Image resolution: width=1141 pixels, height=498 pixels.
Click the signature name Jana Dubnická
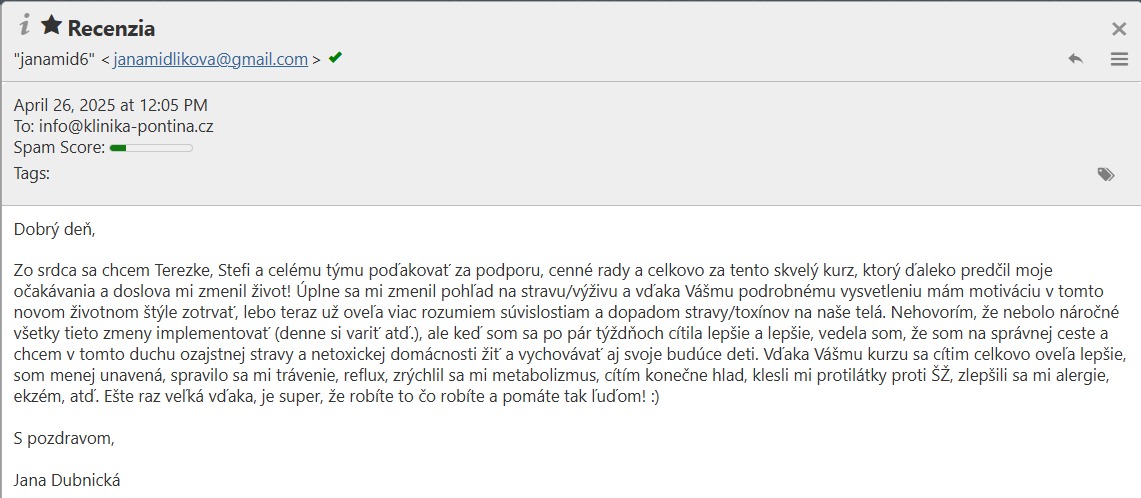(67, 481)
